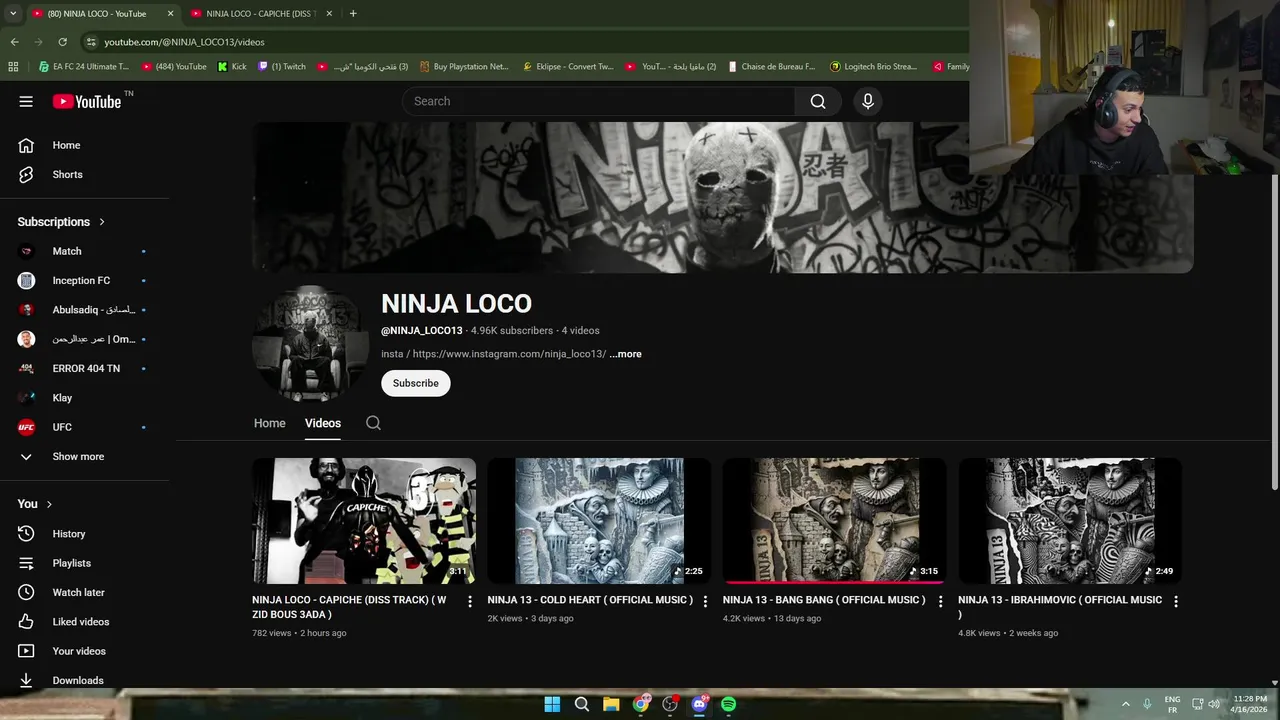Open the taskbar clock and date
This screenshot has width=1280, height=720.
click(x=1250, y=704)
